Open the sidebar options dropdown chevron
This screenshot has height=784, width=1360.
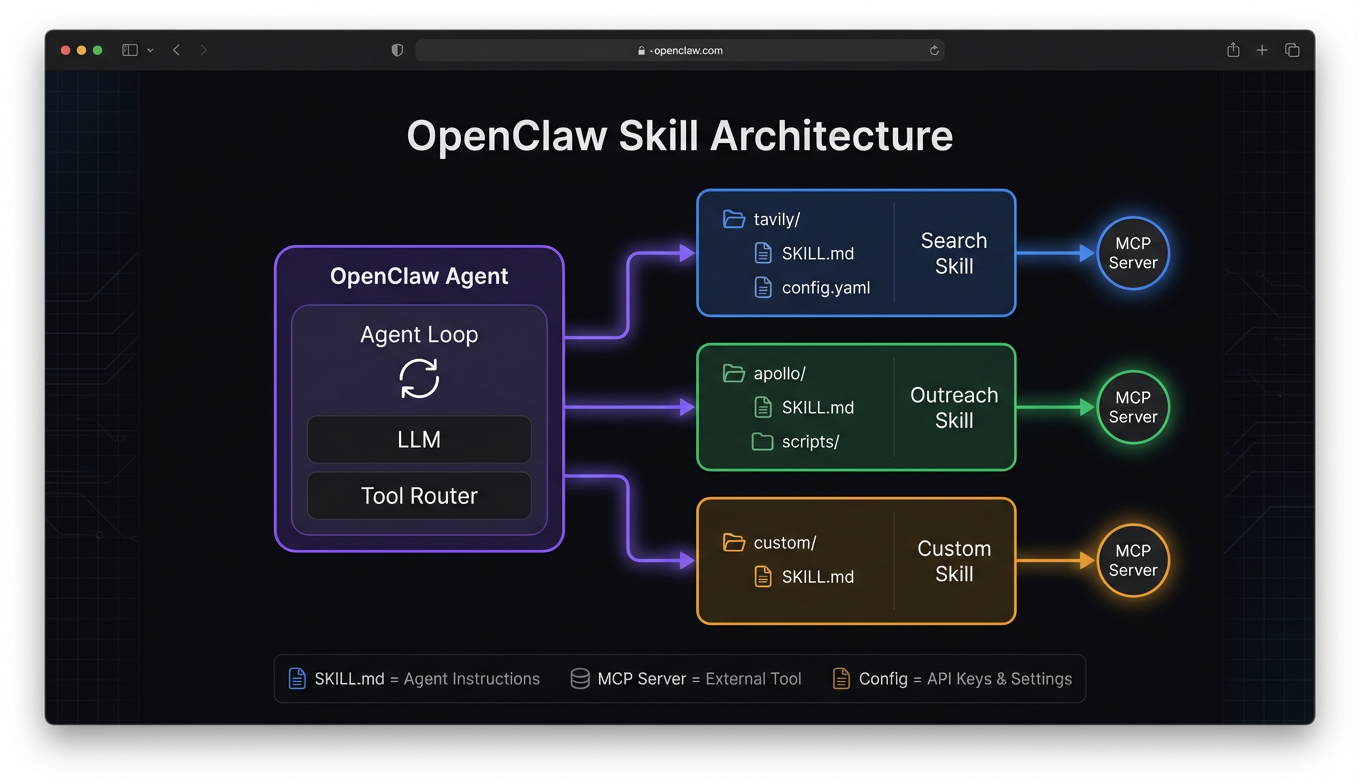(x=150, y=50)
